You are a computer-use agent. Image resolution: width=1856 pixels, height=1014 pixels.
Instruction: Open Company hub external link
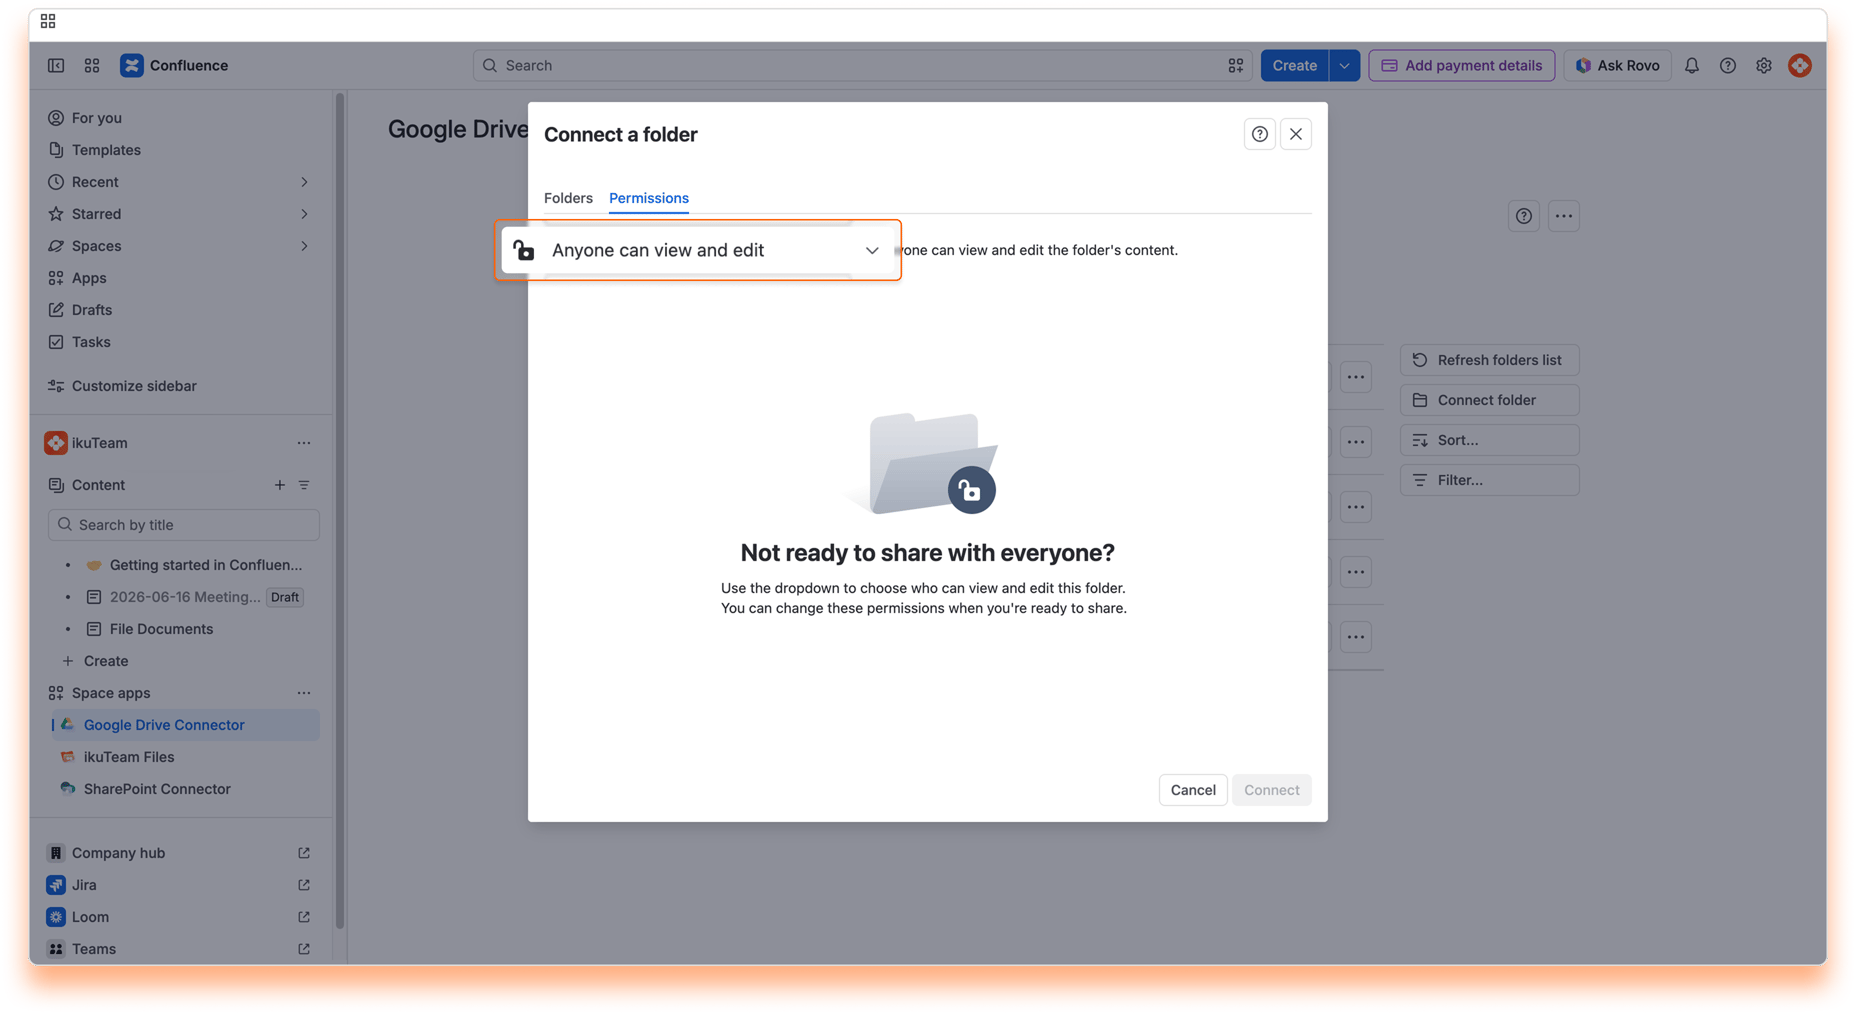tap(304, 853)
